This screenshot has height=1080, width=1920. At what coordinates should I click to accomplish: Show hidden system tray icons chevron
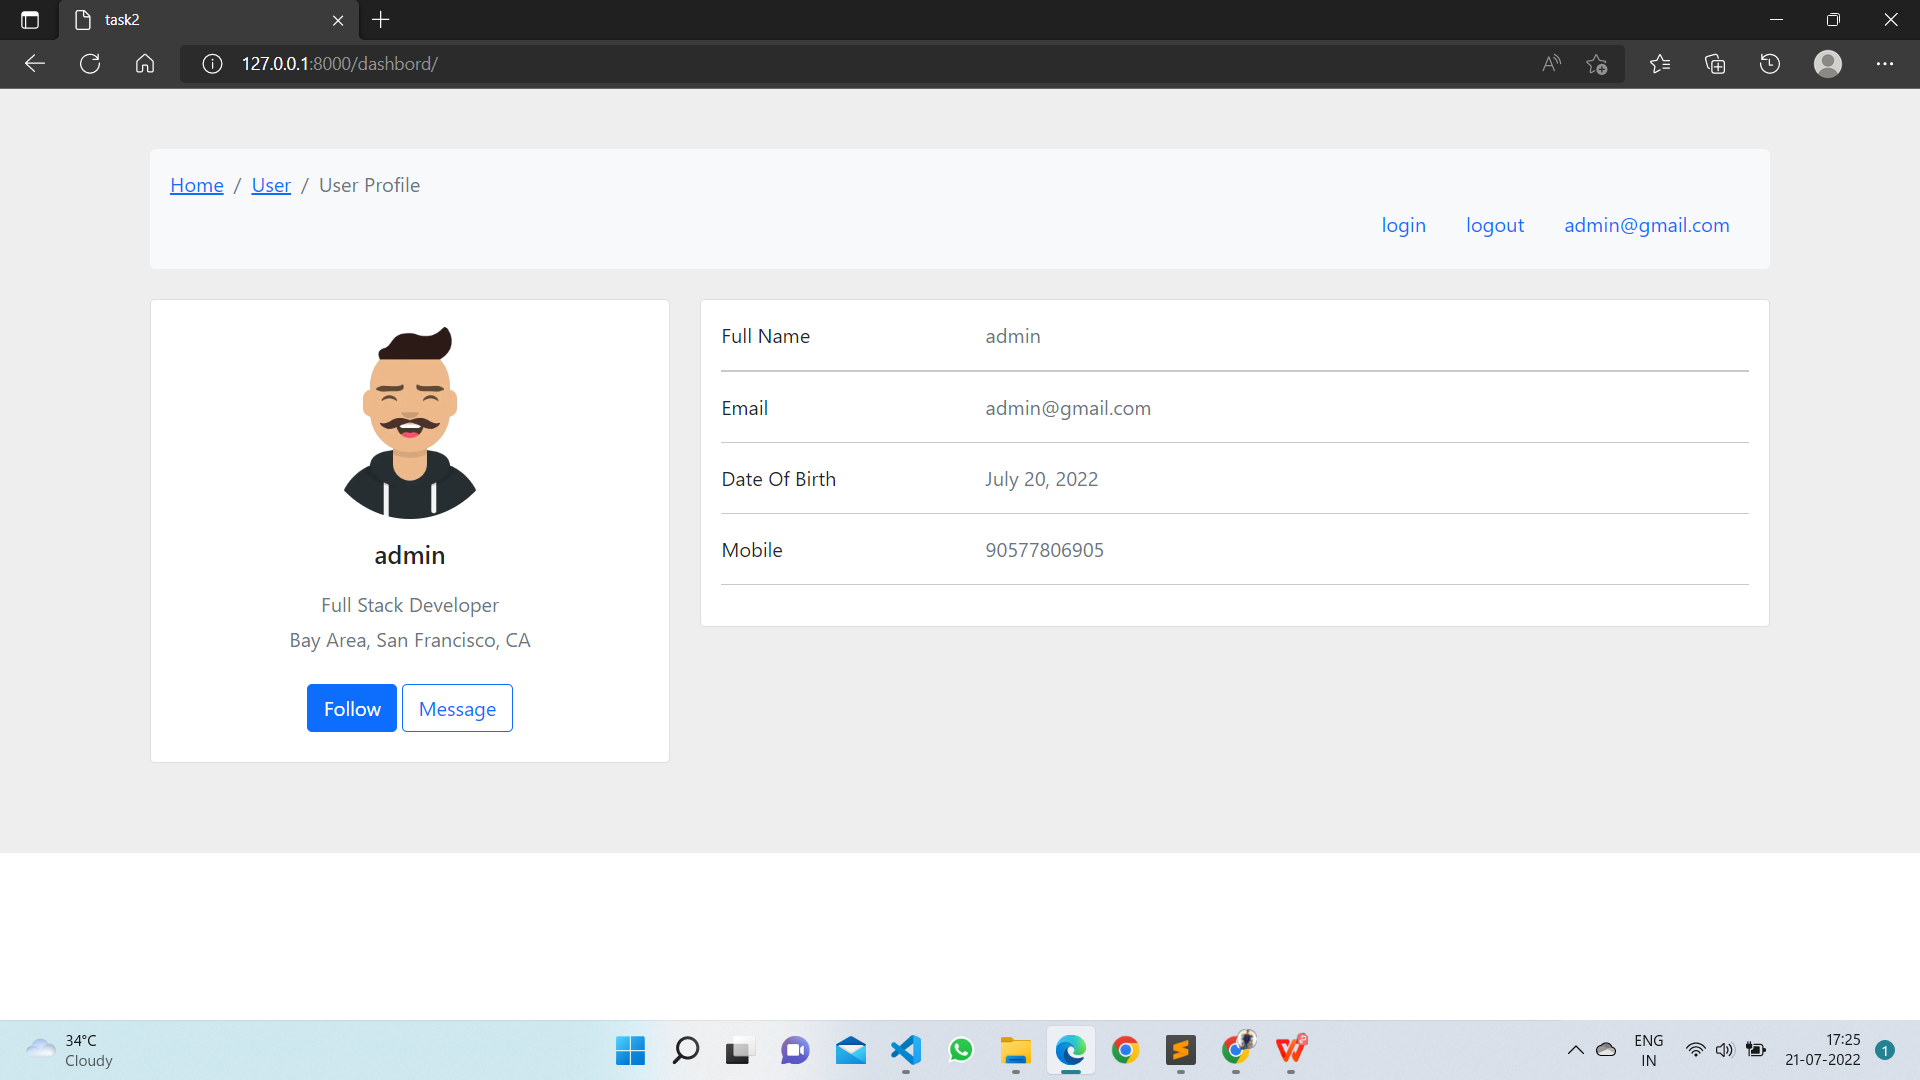point(1576,1050)
